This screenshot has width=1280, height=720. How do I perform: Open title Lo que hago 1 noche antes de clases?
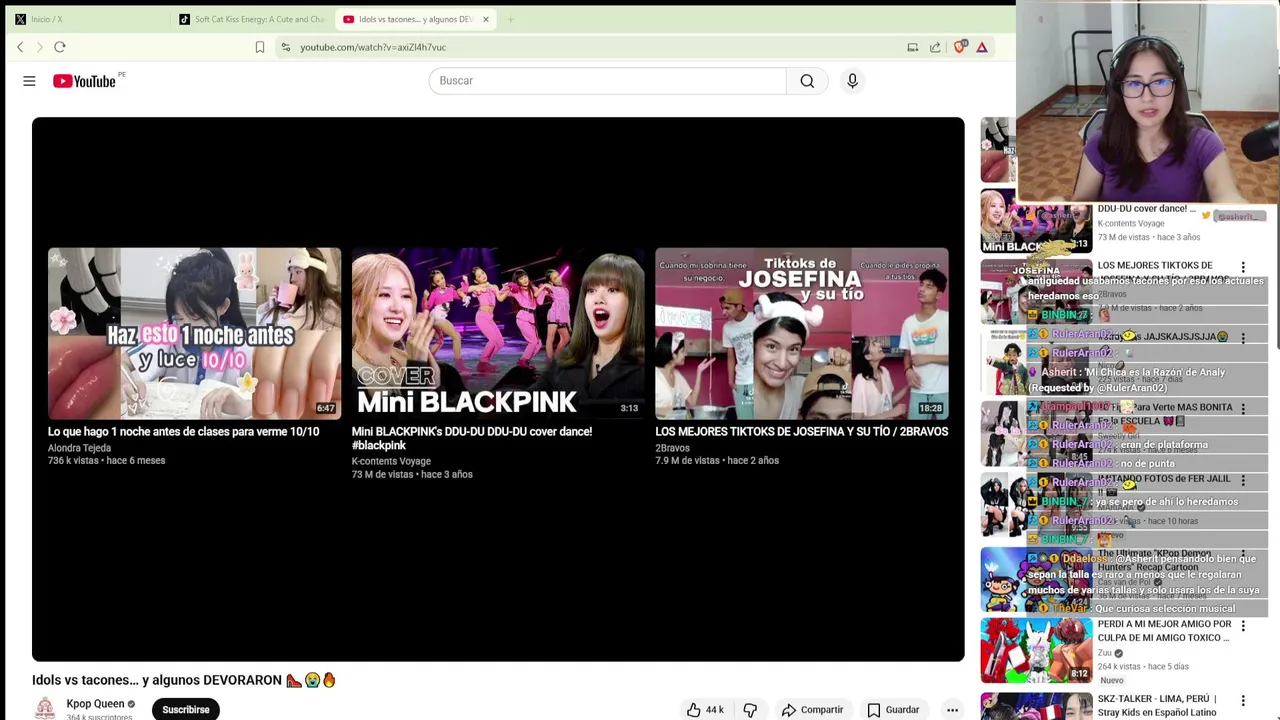click(x=183, y=432)
